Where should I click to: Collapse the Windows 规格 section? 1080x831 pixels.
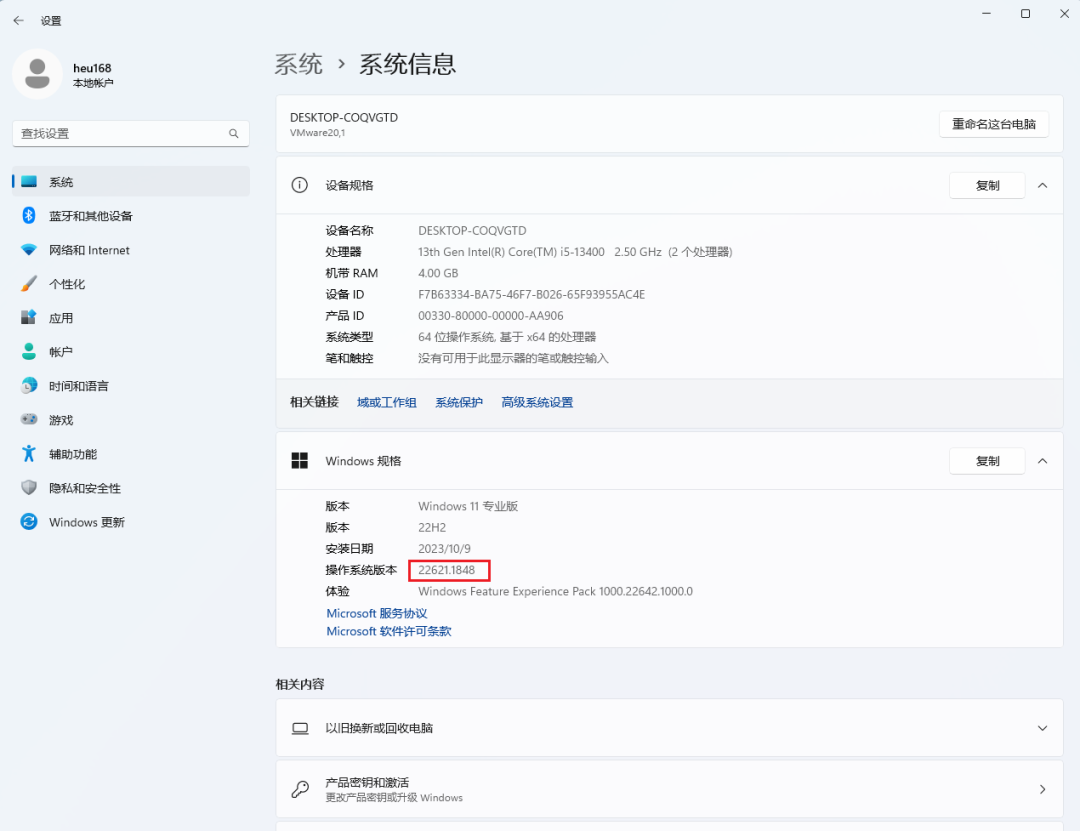(1043, 461)
